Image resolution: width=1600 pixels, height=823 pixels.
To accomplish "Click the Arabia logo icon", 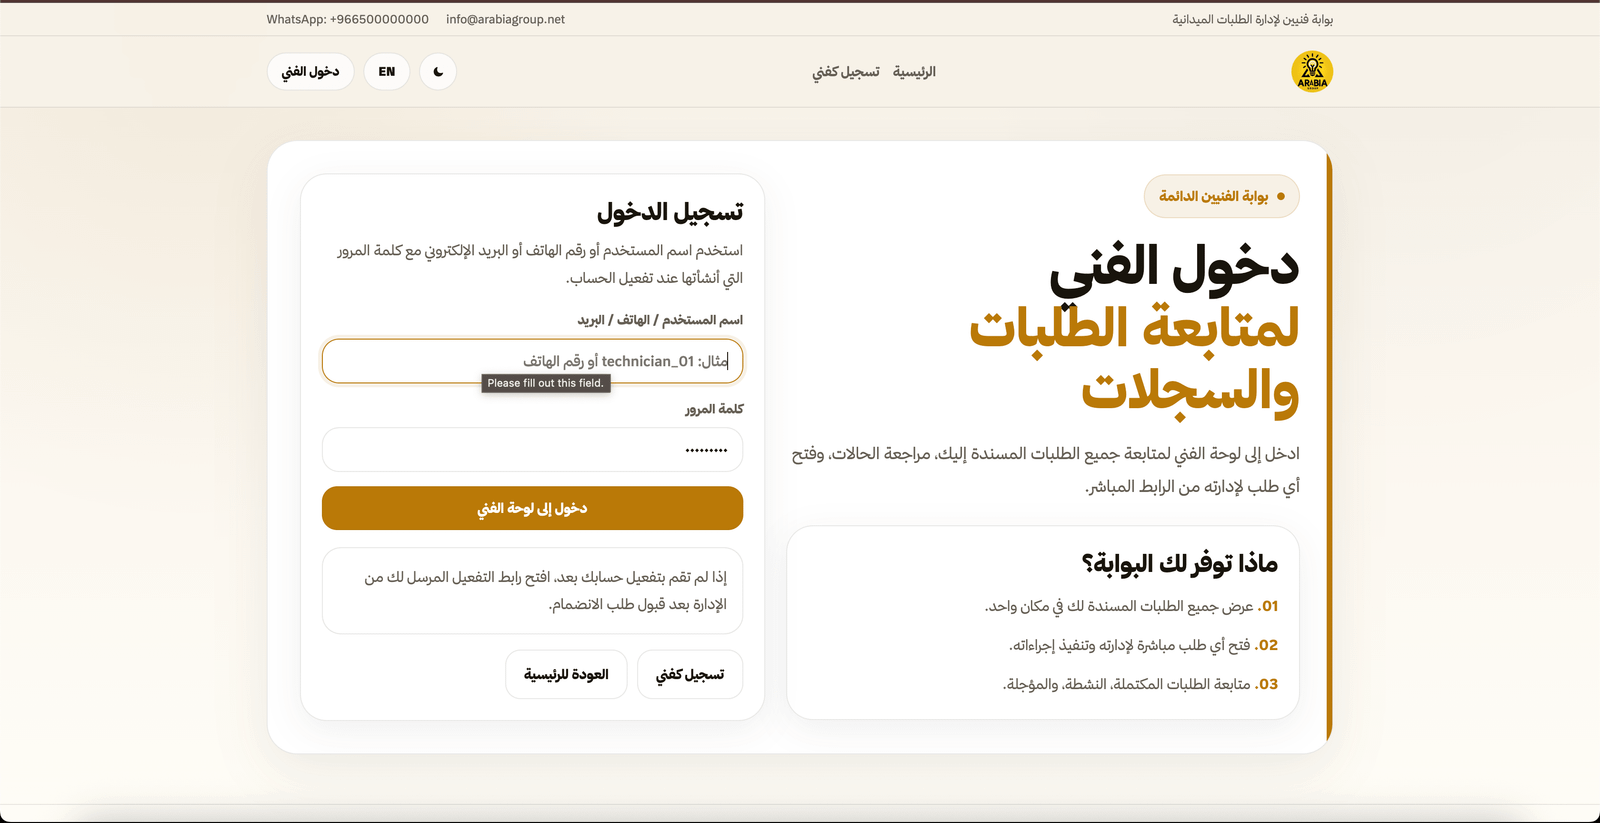I will [x=1312, y=72].
